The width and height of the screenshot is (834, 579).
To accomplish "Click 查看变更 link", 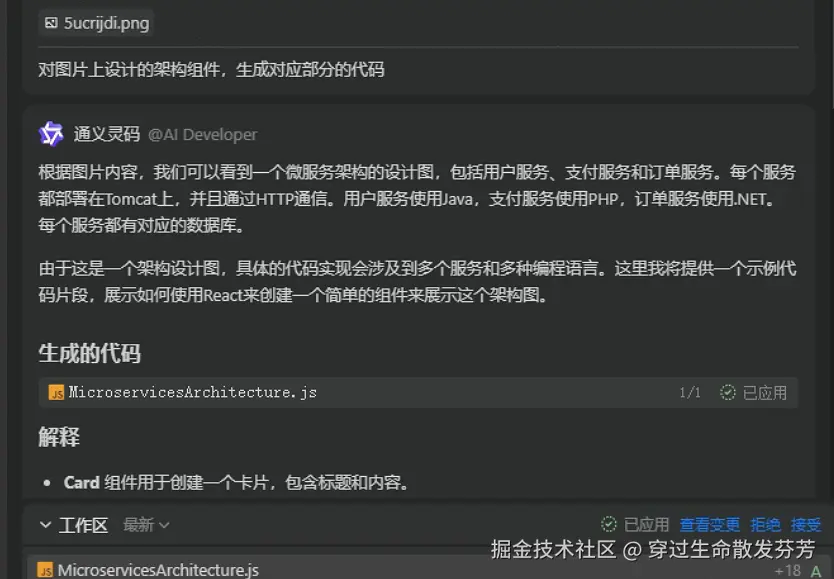I will (x=710, y=525).
